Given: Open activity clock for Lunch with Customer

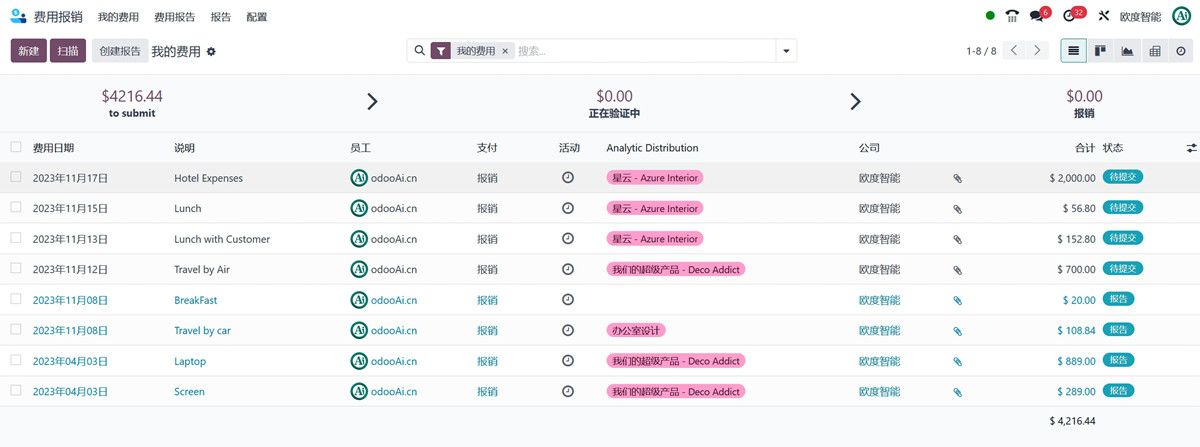Looking at the screenshot, I should pos(568,239).
